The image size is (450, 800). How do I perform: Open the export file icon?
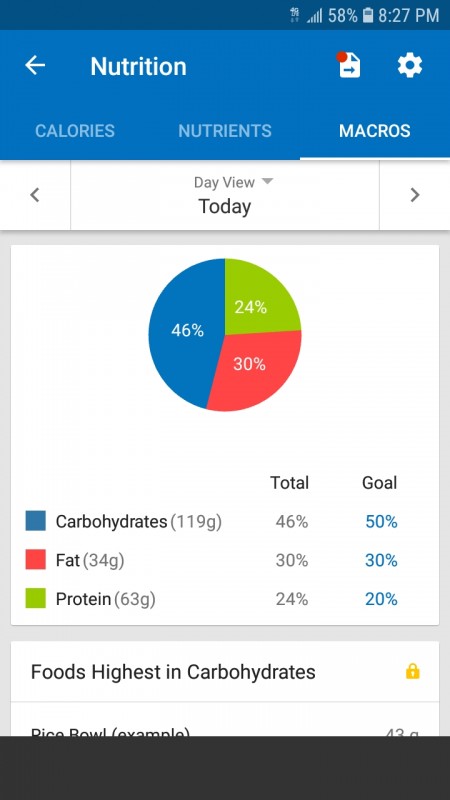click(349, 65)
